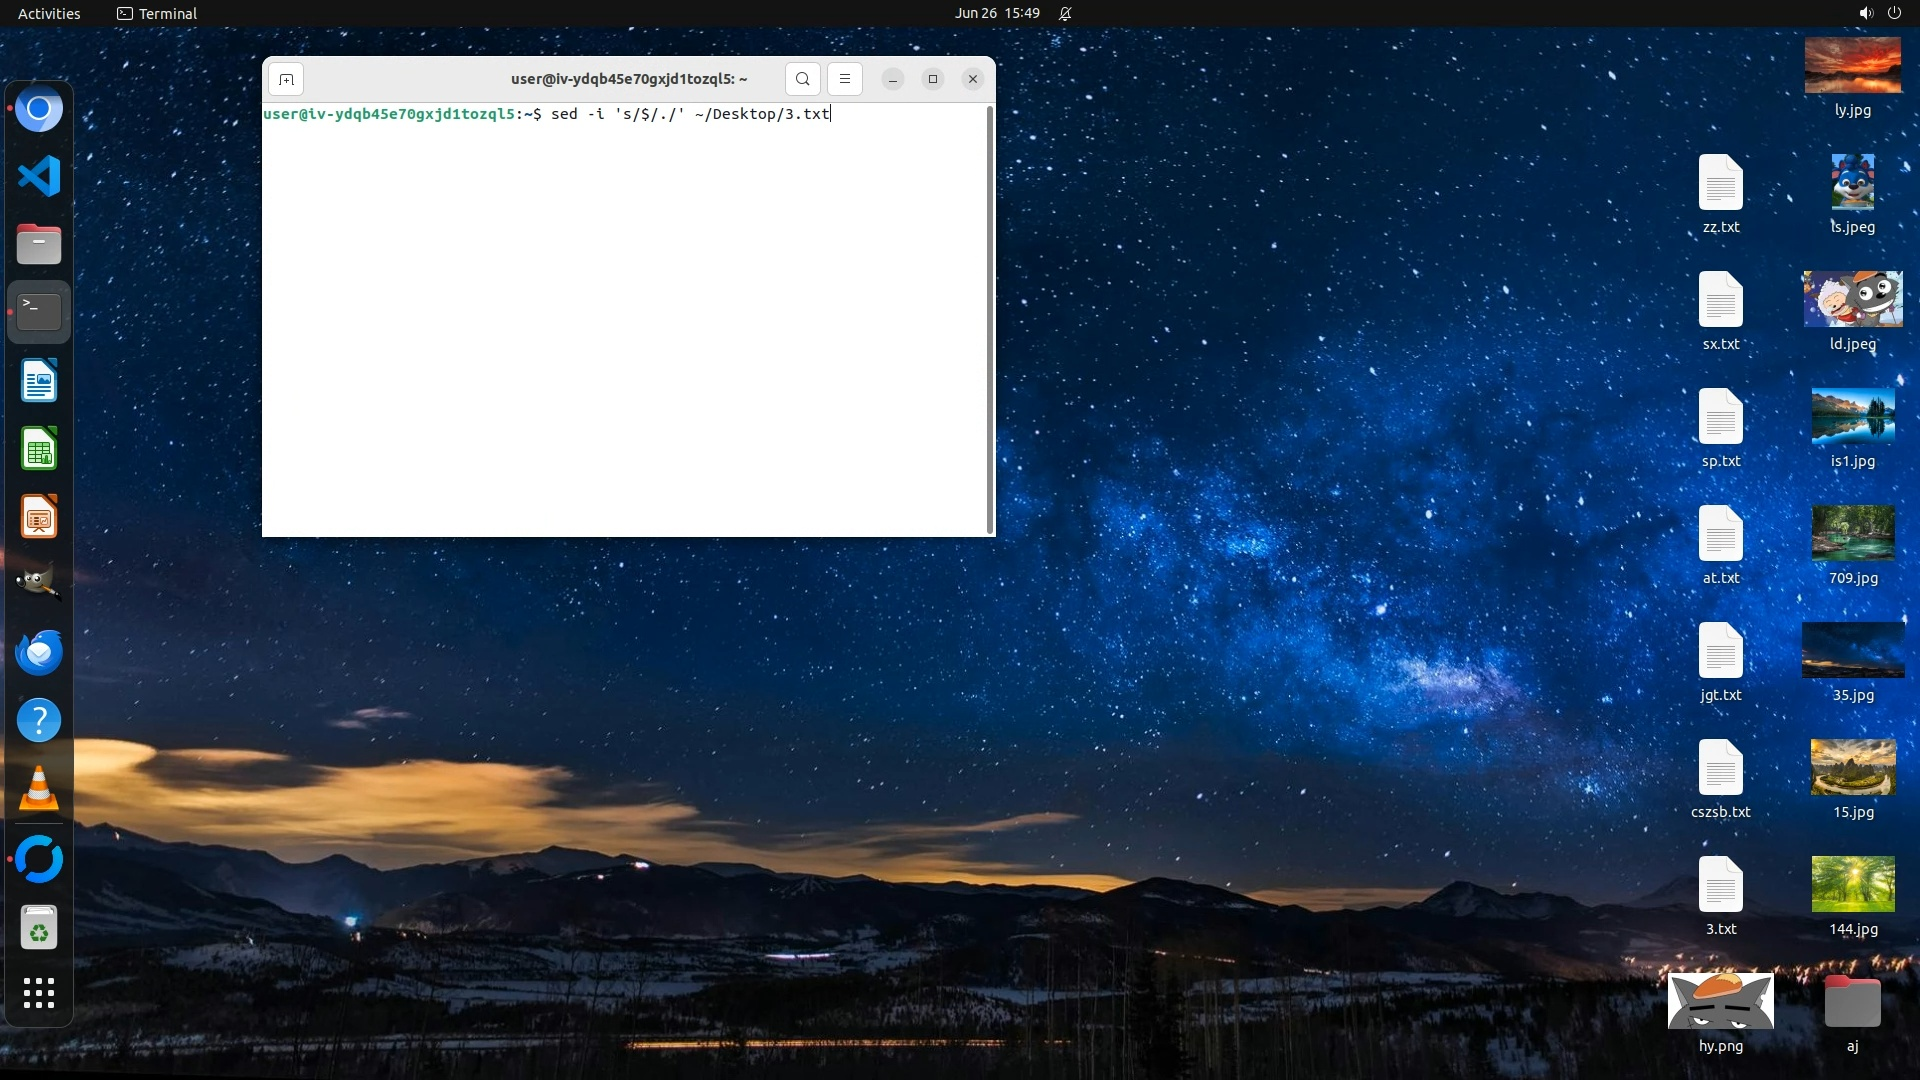Open the Trash in dock
This screenshot has width=1920, height=1080.
coord(39,927)
